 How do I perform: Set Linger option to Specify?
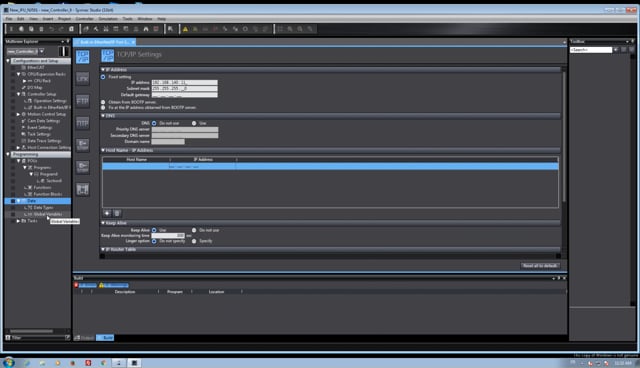[x=194, y=241]
